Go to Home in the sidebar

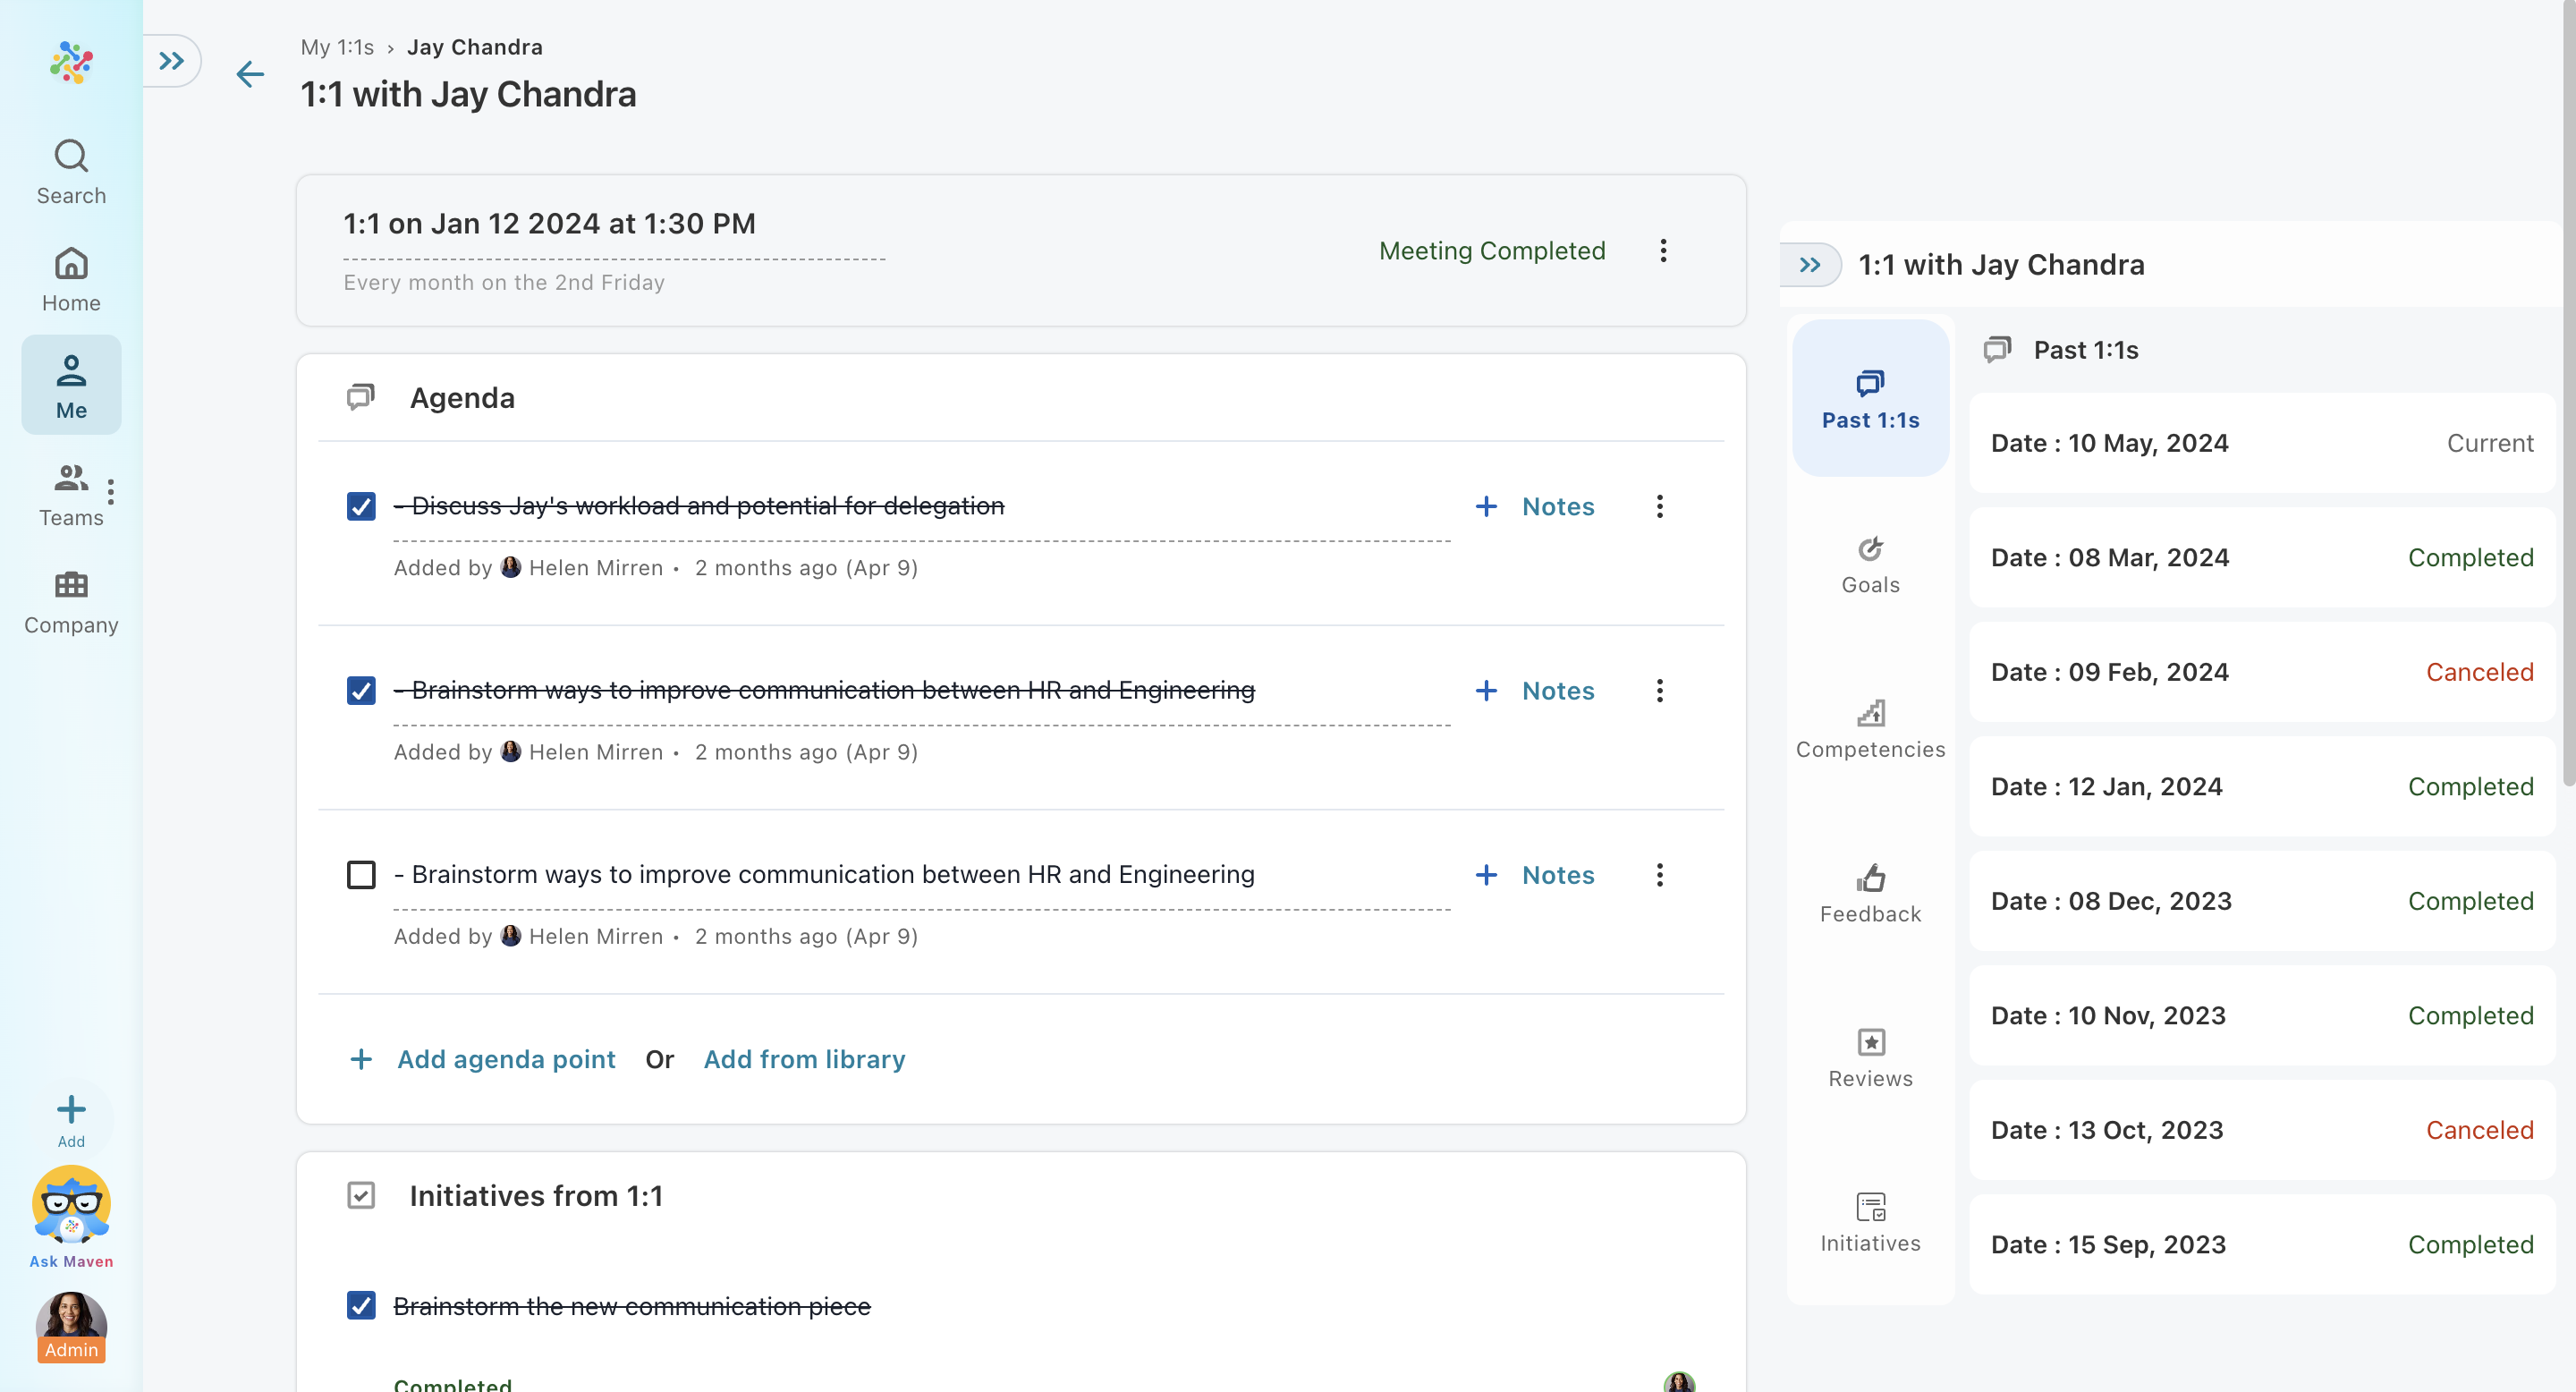point(71,280)
